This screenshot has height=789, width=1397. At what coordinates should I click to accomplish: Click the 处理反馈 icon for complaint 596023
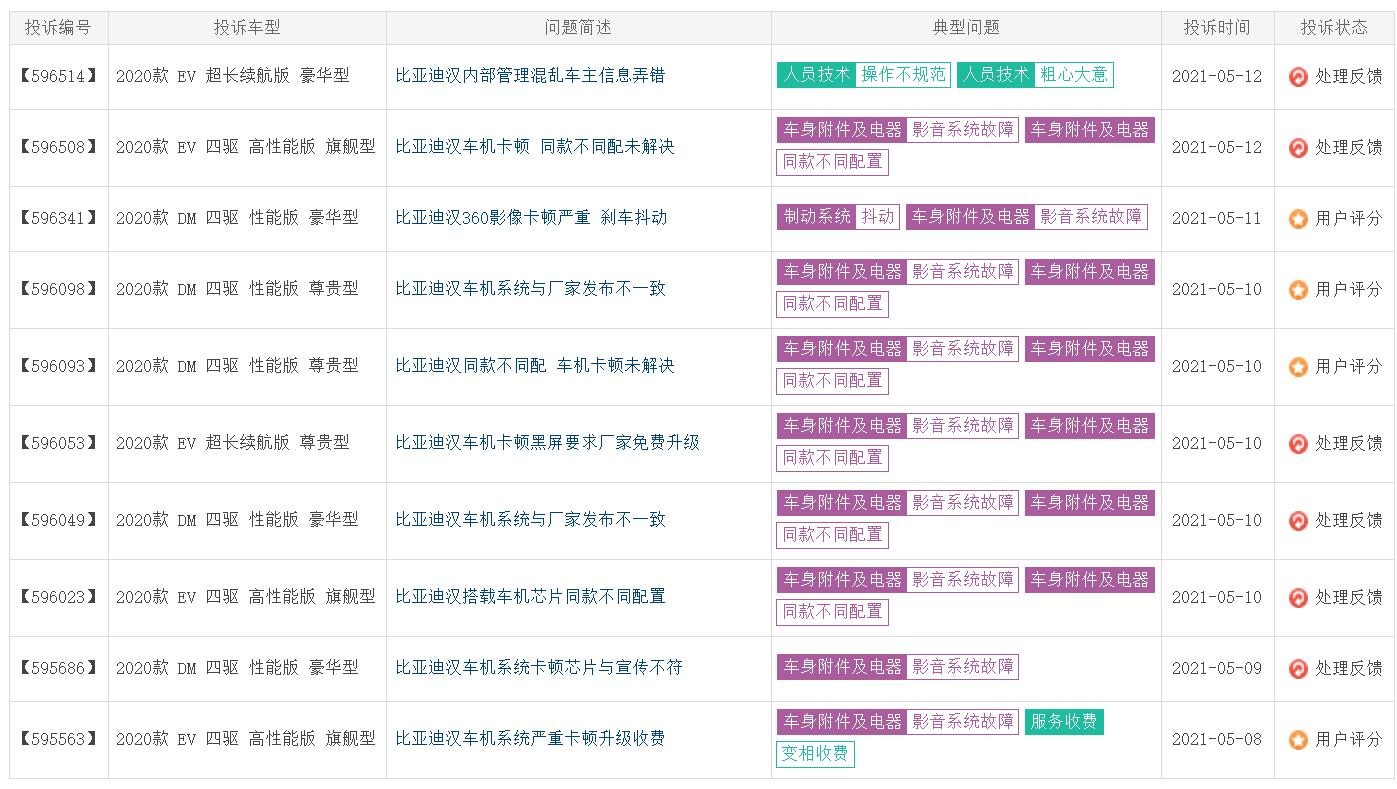click(x=1298, y=598)
